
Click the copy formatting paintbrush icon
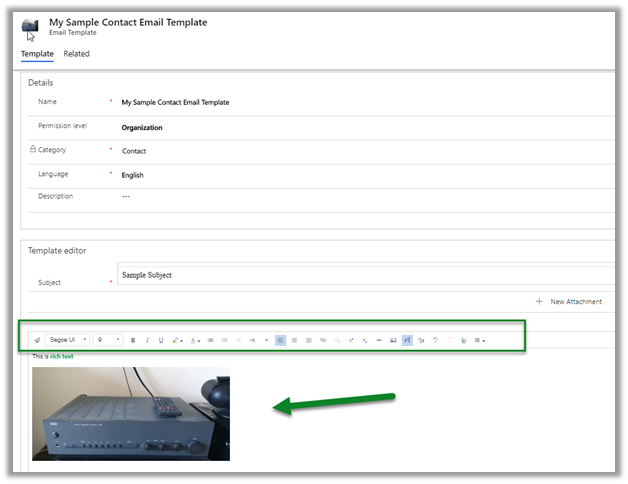tap(37, 340)
